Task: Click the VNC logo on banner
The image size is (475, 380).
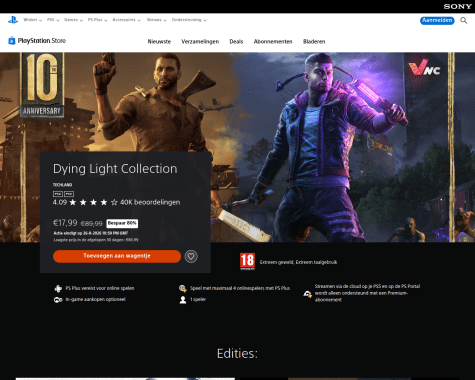Action: [424, 68]
